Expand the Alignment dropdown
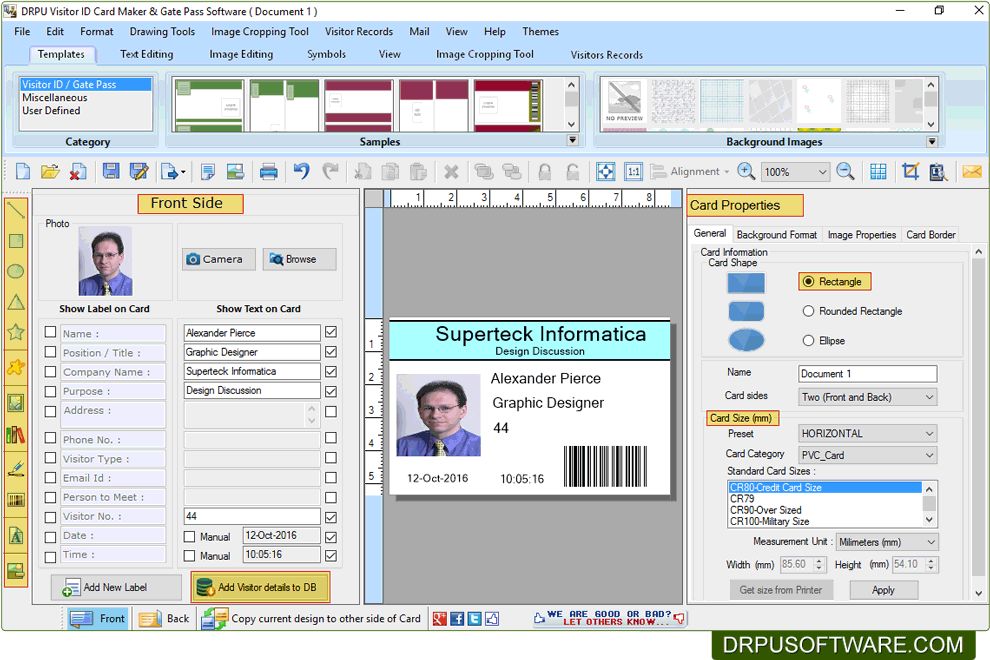Image resolution: width=990 pixels, height=660 pixels. (x=727, y=172)
